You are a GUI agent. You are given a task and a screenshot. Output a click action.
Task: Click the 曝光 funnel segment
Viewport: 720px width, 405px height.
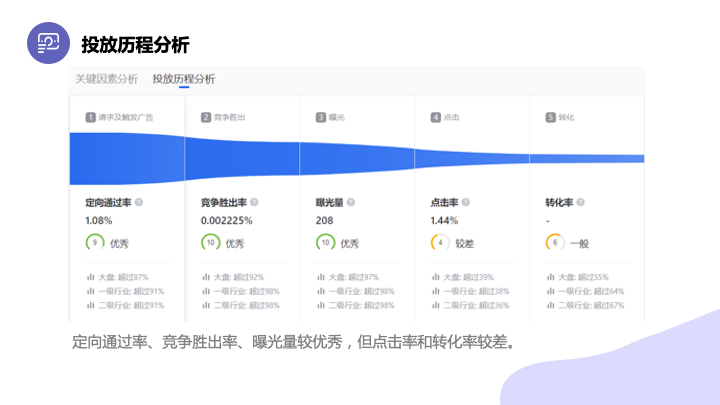[357, 158]
